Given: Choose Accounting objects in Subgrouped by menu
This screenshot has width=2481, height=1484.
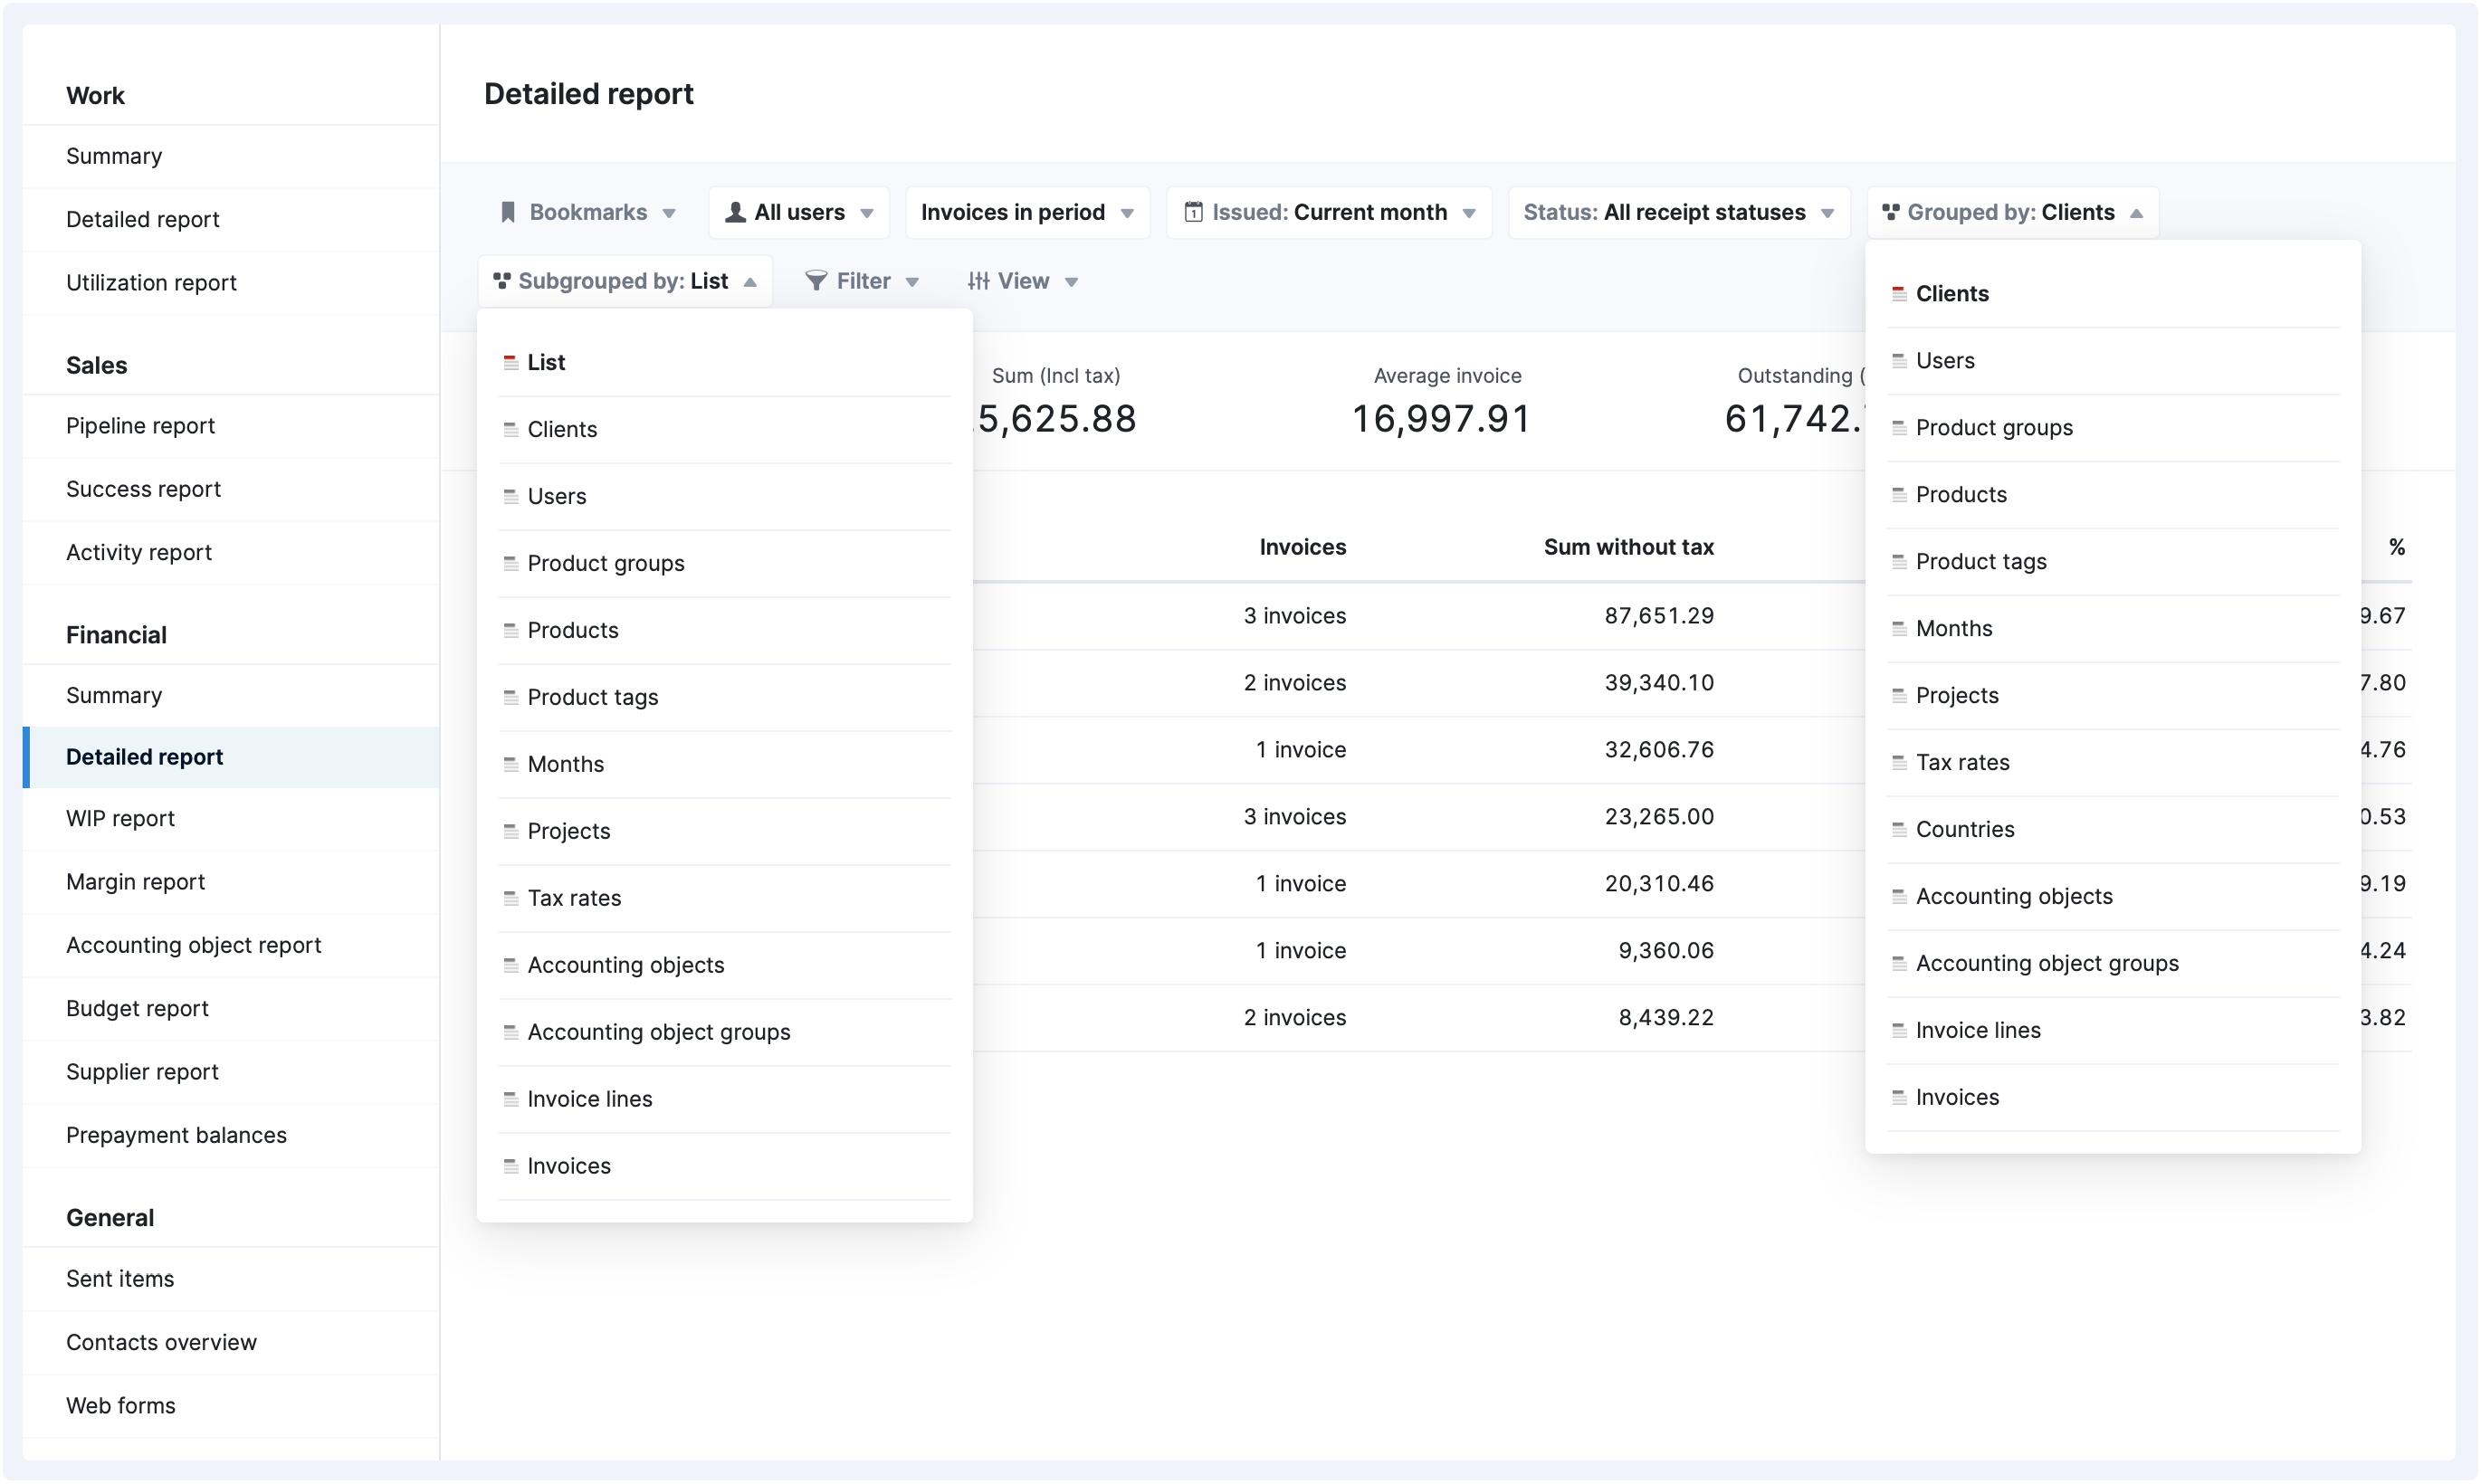Looking at the screenshot, I should pyautogui.click(x=724, y=965).
